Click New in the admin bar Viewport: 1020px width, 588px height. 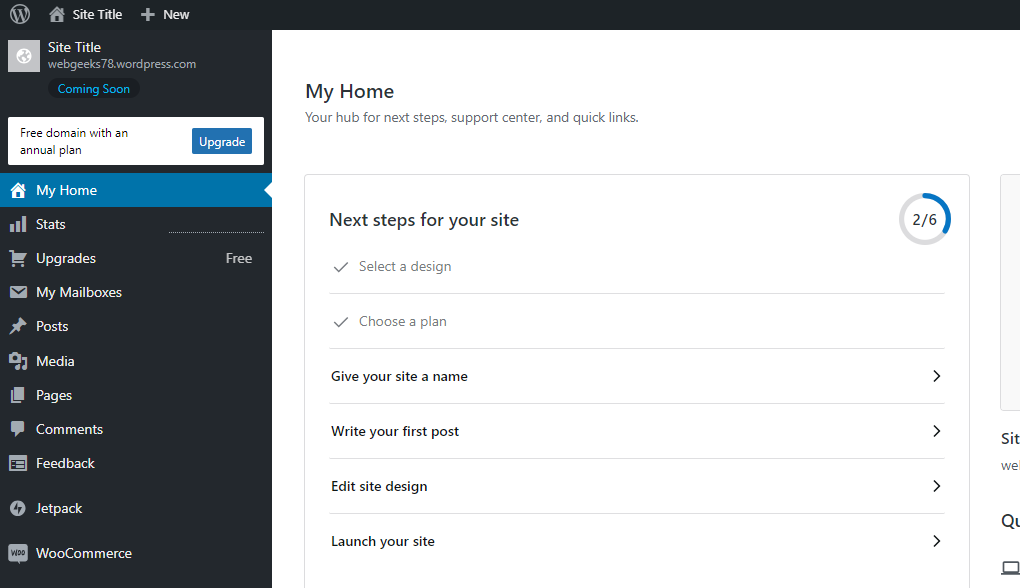176,14
